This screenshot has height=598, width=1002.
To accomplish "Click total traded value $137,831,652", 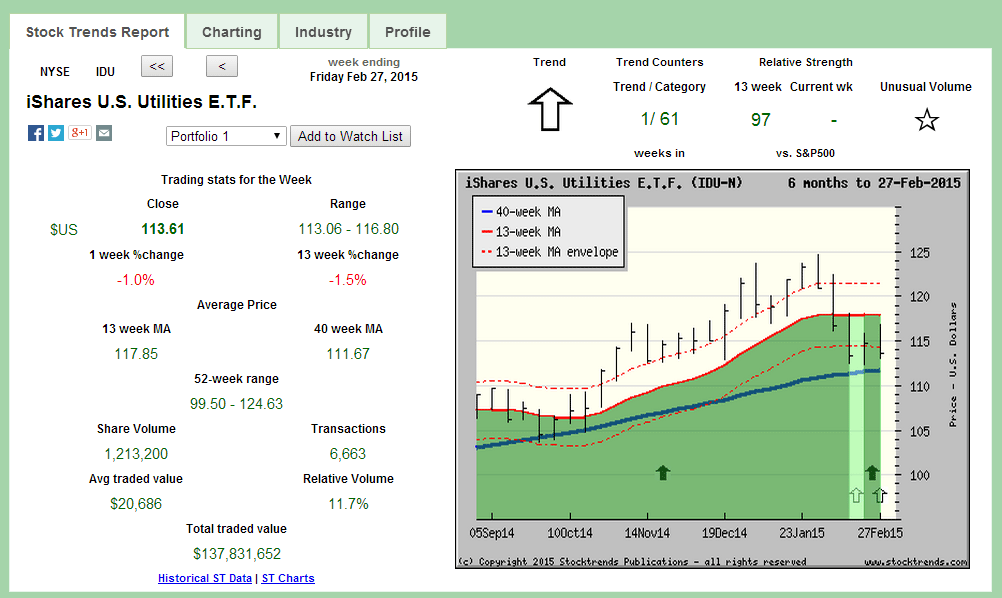I will pyautogui.click(x=237, y=554).
